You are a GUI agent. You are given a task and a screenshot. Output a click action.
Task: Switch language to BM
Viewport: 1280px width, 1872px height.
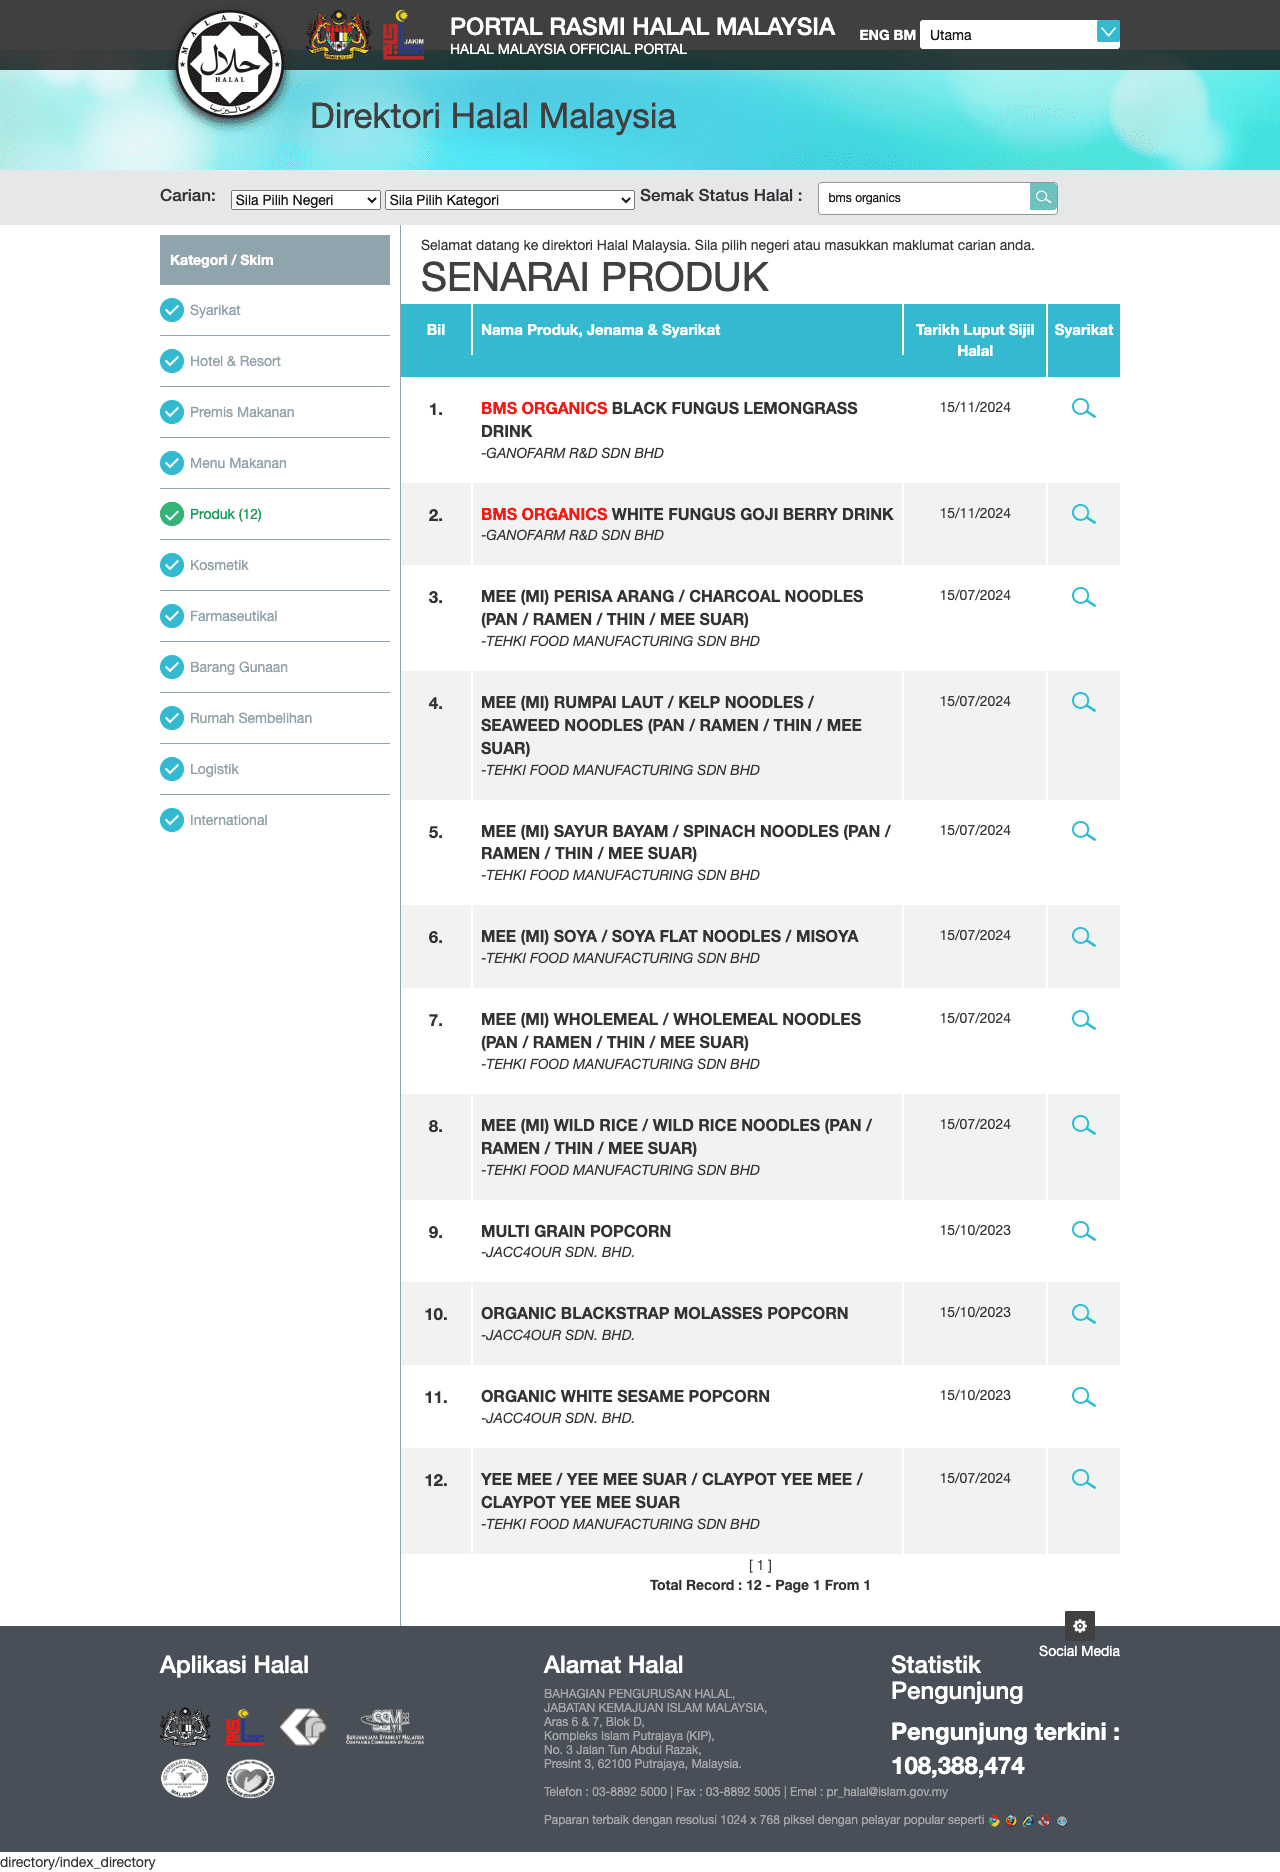904,35
